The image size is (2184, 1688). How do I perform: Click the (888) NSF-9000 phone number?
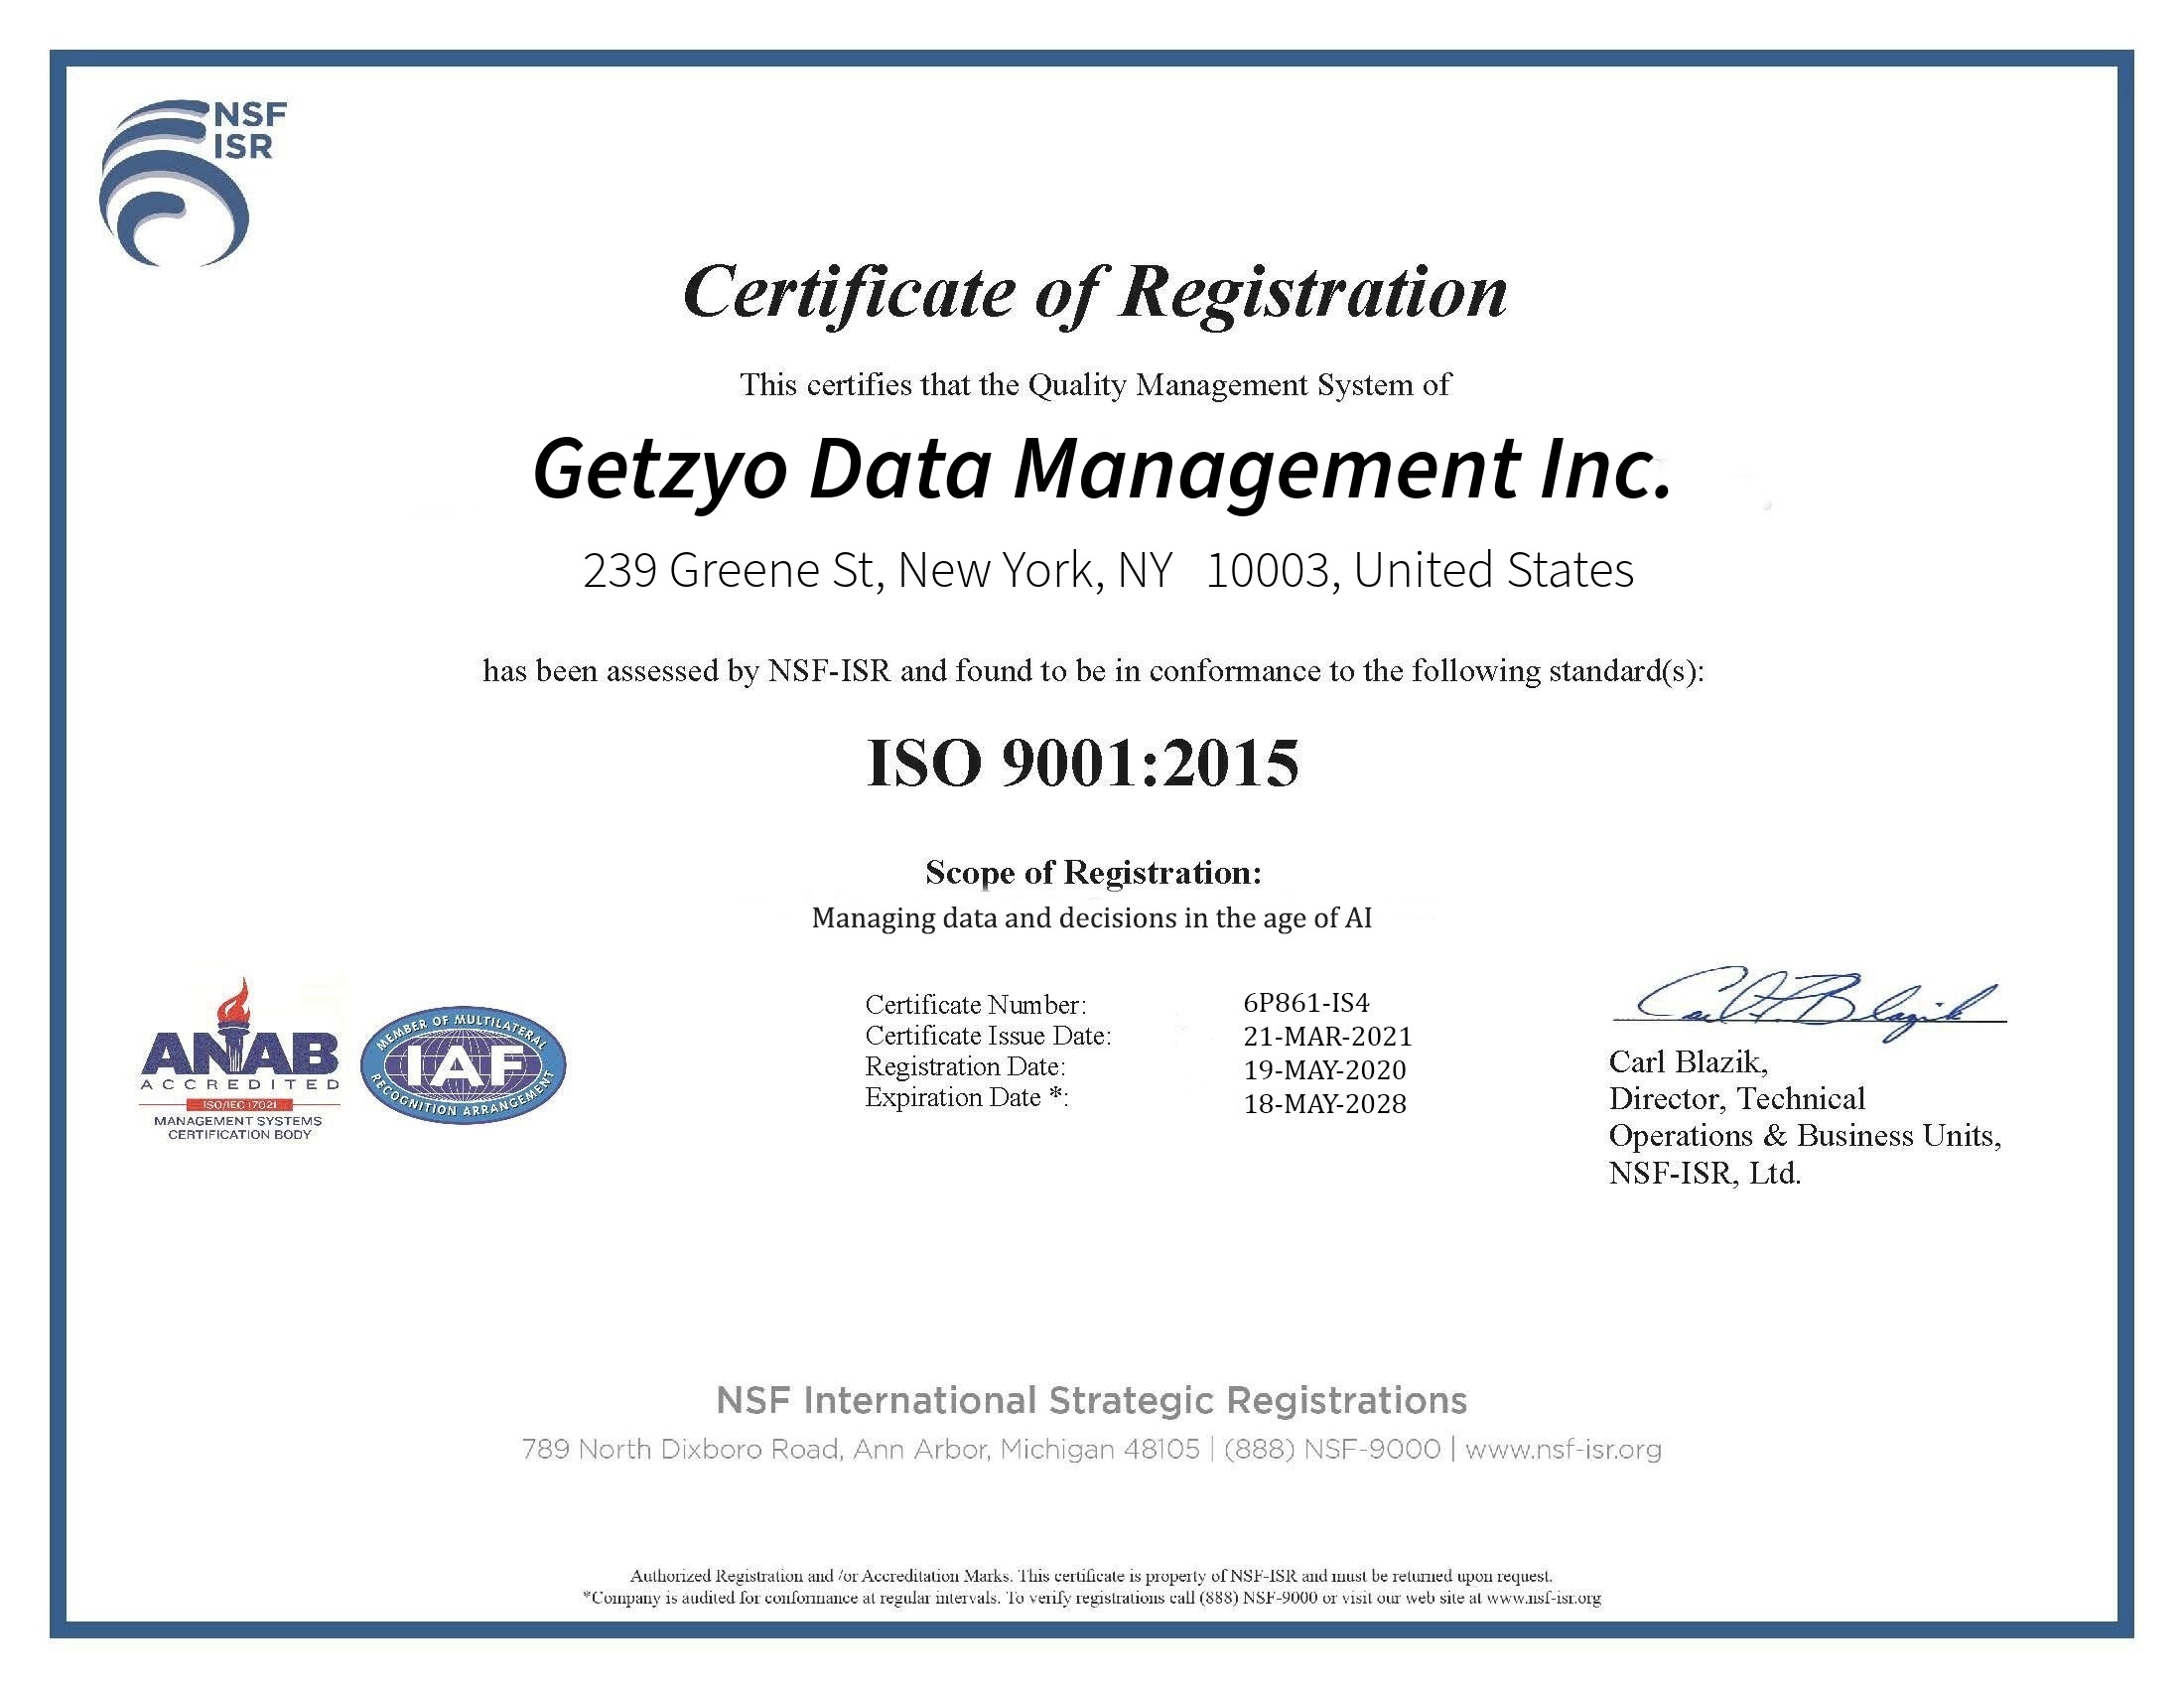pos(1332,1449)
